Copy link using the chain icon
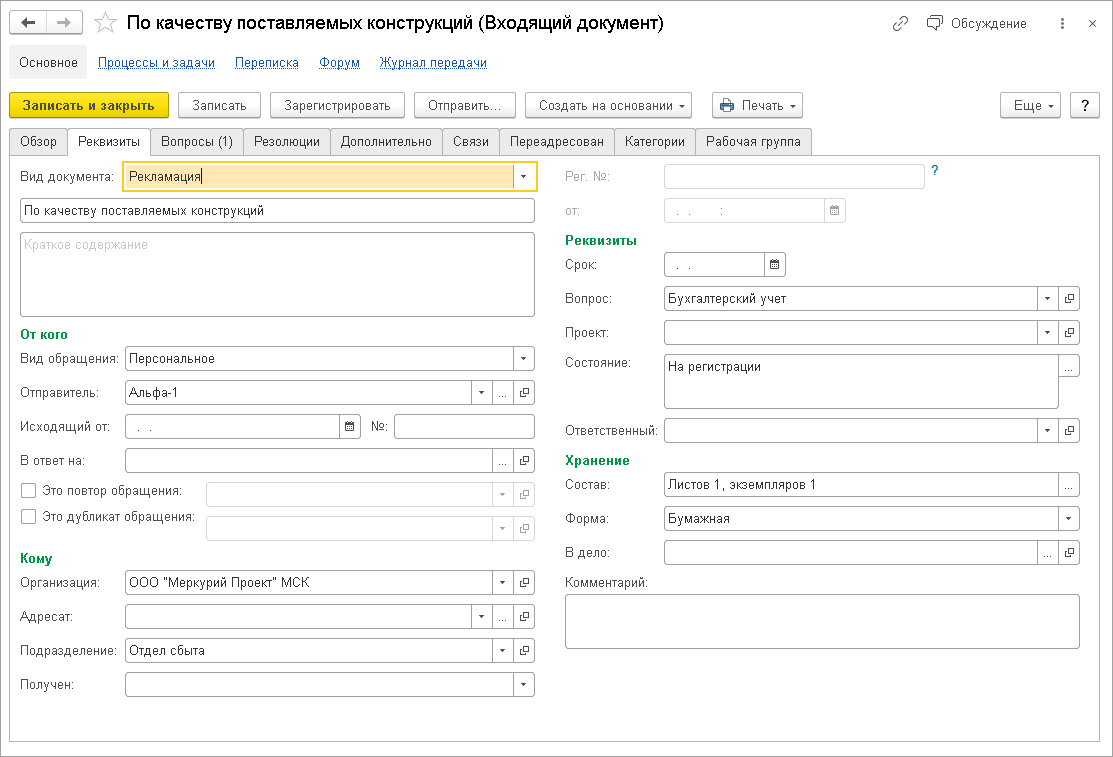The width and height of the screenshot is (1113, 757). [901, 23]
